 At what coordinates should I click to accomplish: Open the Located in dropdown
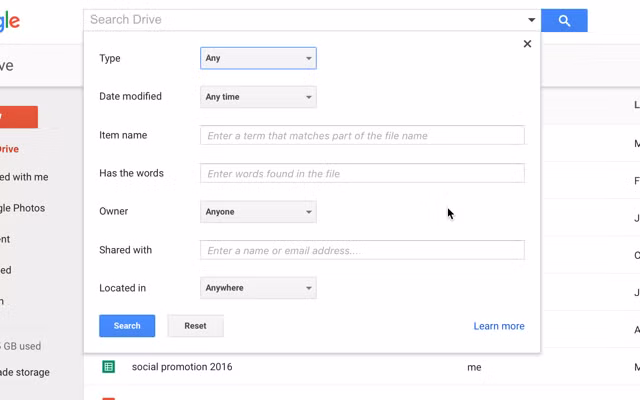pyautogui.click(x=258, y=288)
